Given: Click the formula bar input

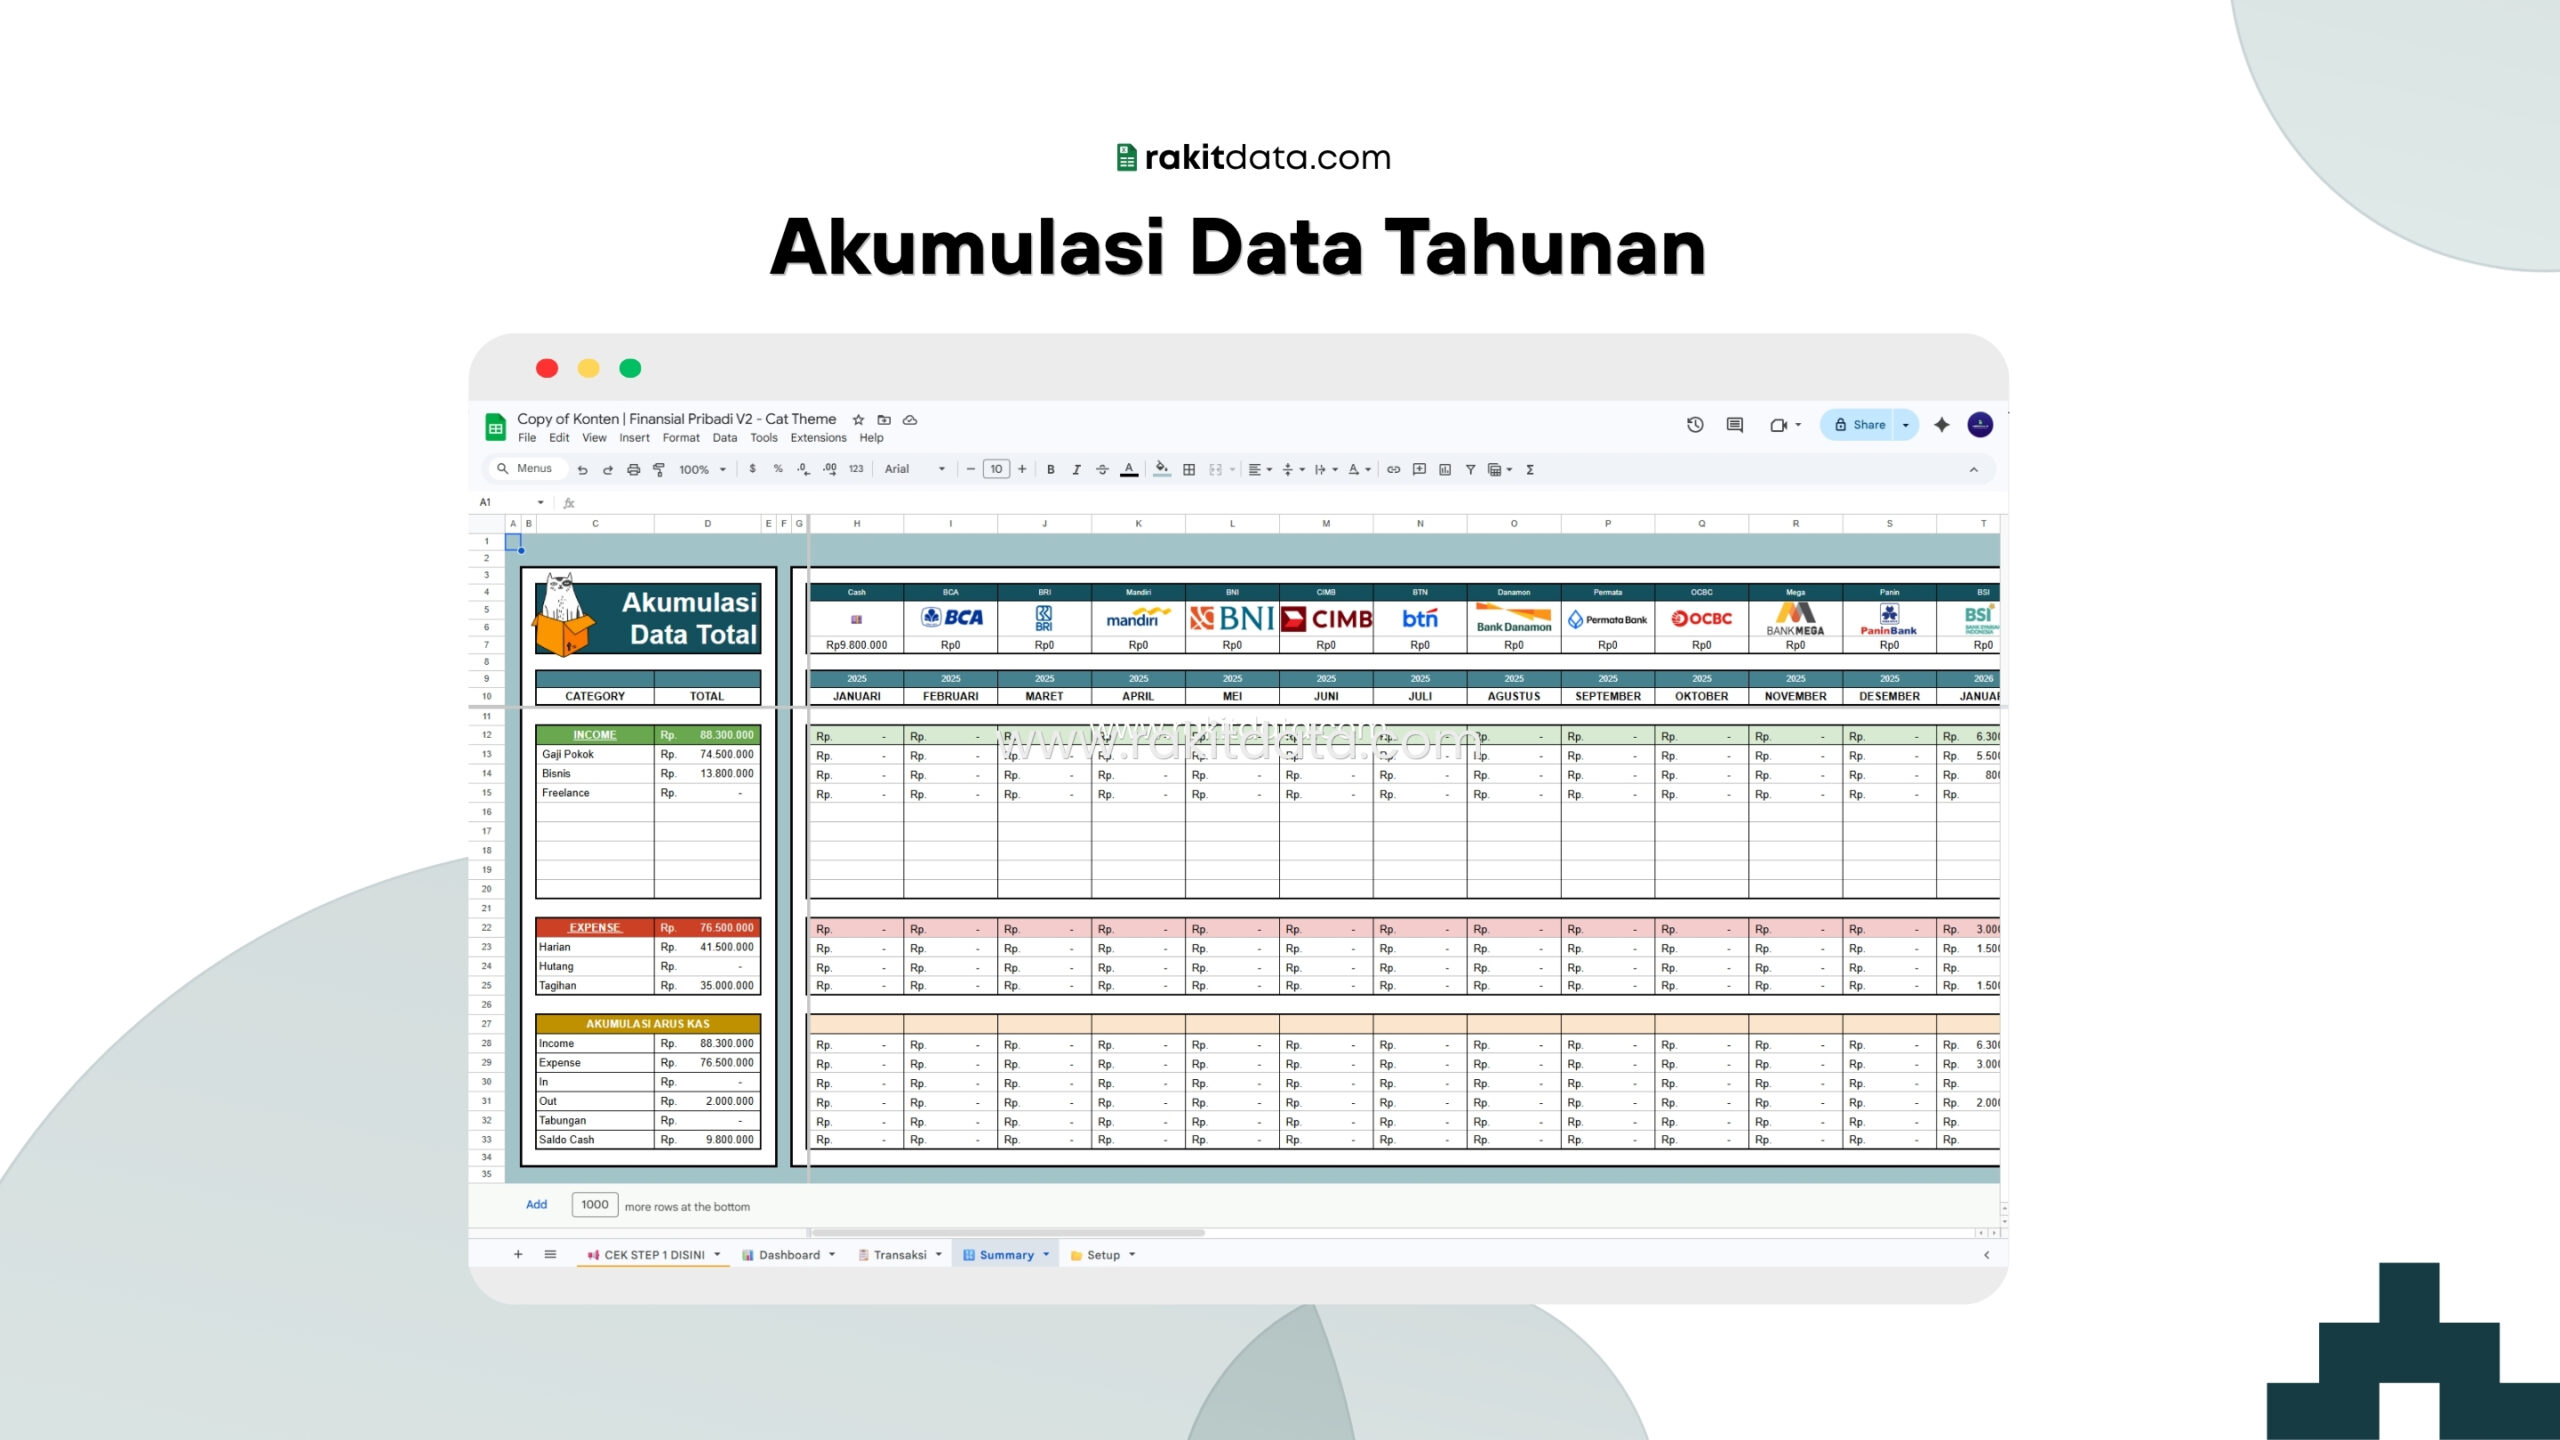Looking at the screenshot, I should tap(1290, 502).
